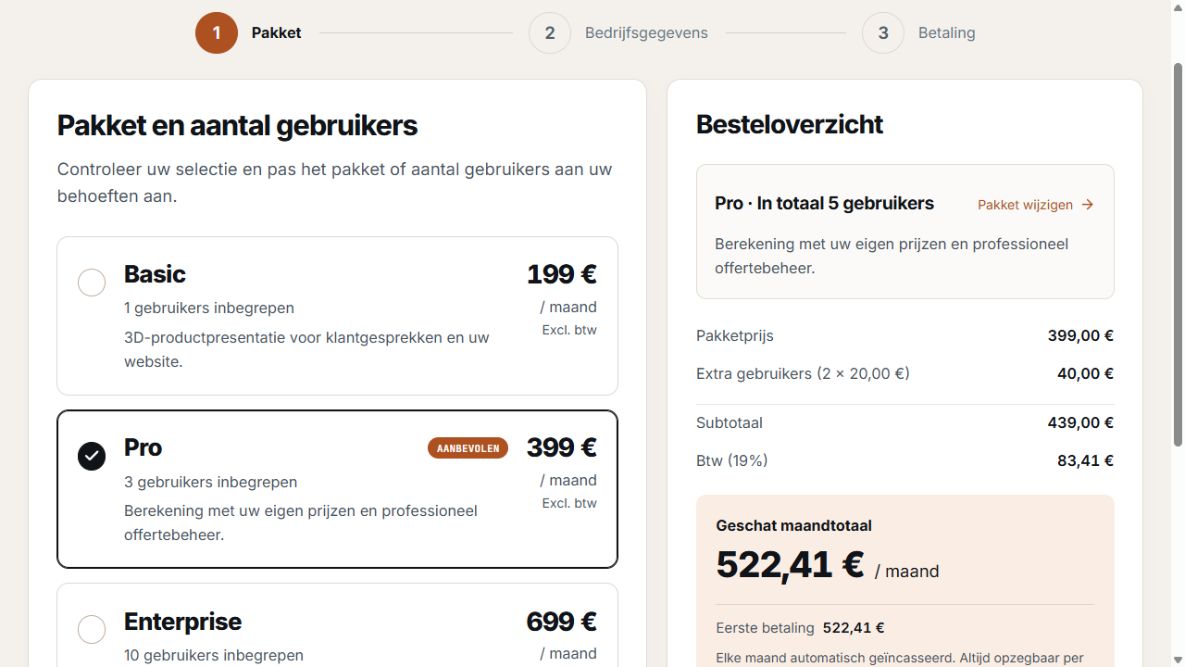Click the large '522,41 €' monthly total

coord(790,564)
